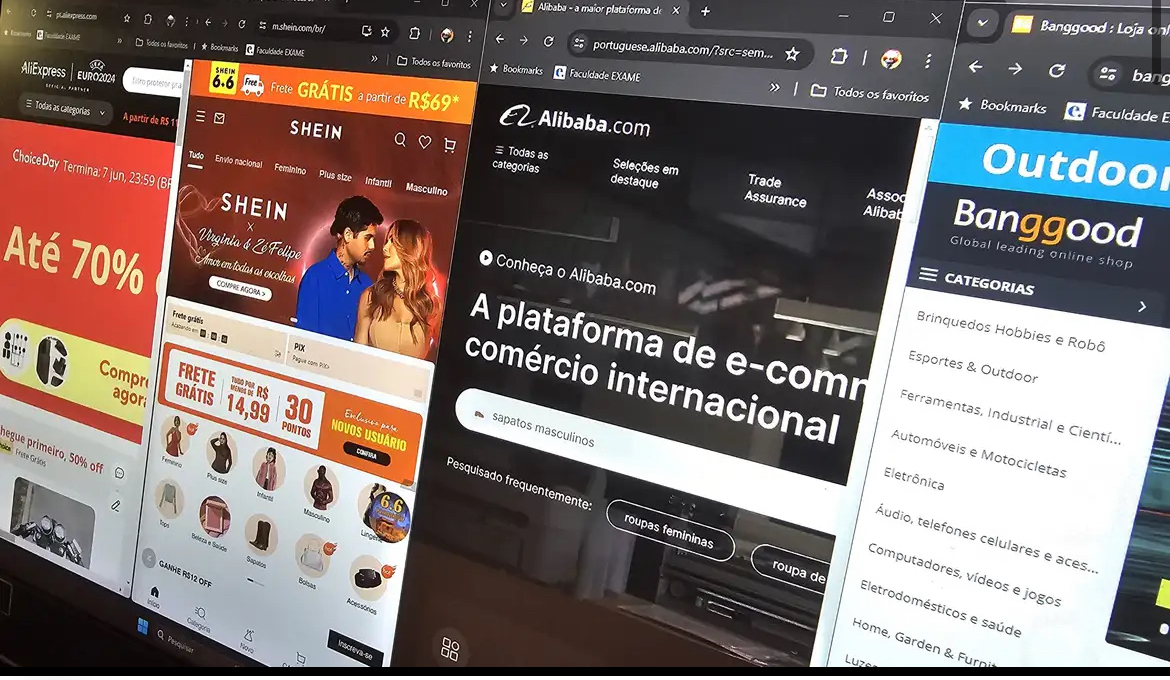The image size is (1170, 680).
Task: Reload the Banggood page
Action: point(1057,70)
